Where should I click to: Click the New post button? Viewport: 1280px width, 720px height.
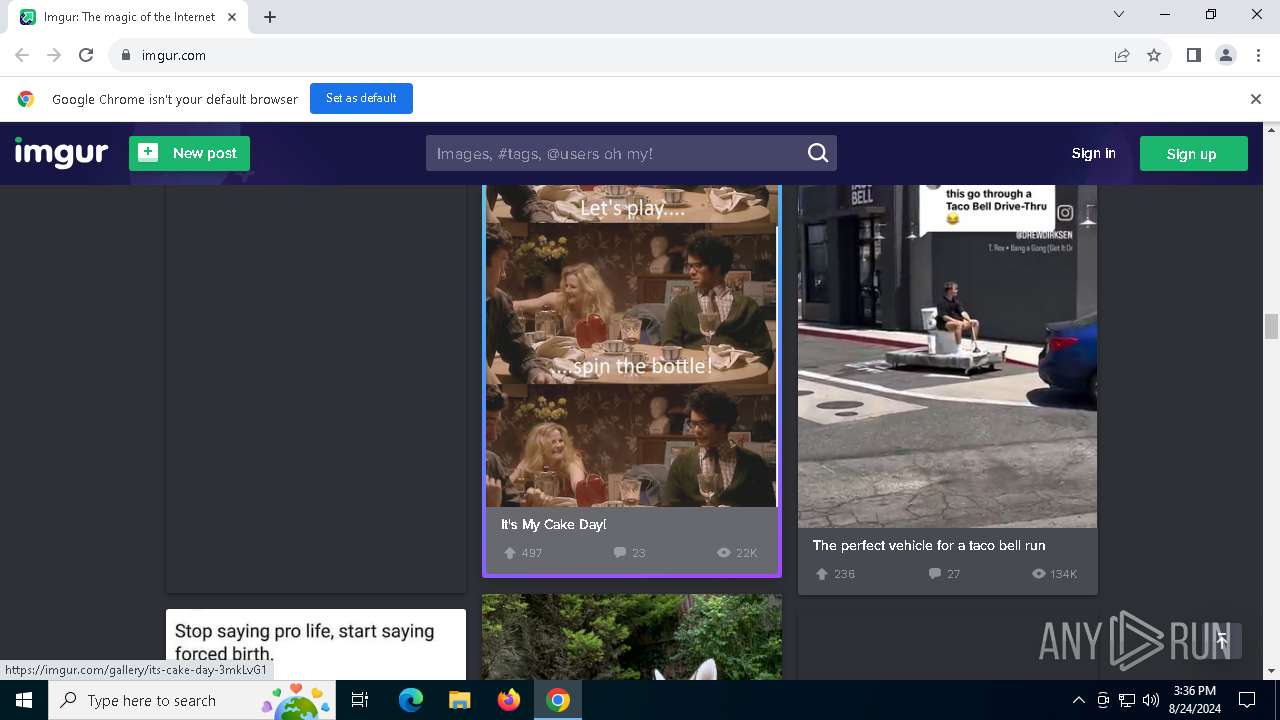pyautogui.click(x=189, y=153)
